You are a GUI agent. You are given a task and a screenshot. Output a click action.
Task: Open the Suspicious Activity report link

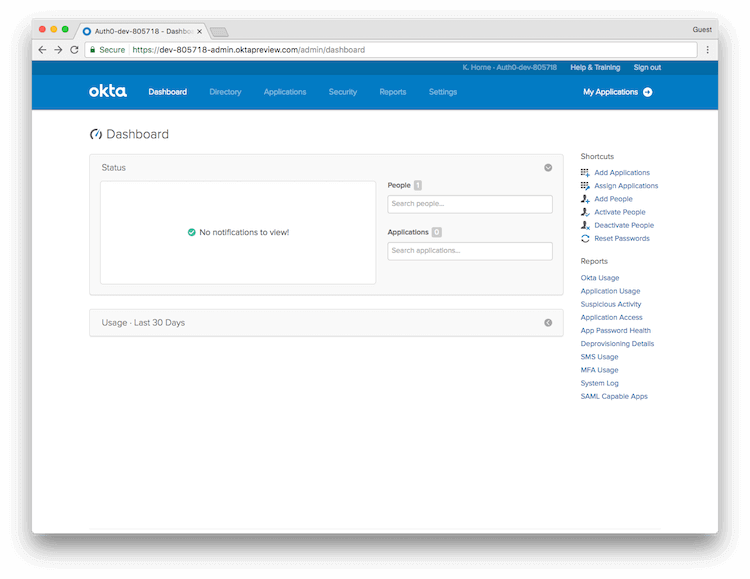pyautogui.click(x=611, y=304)
